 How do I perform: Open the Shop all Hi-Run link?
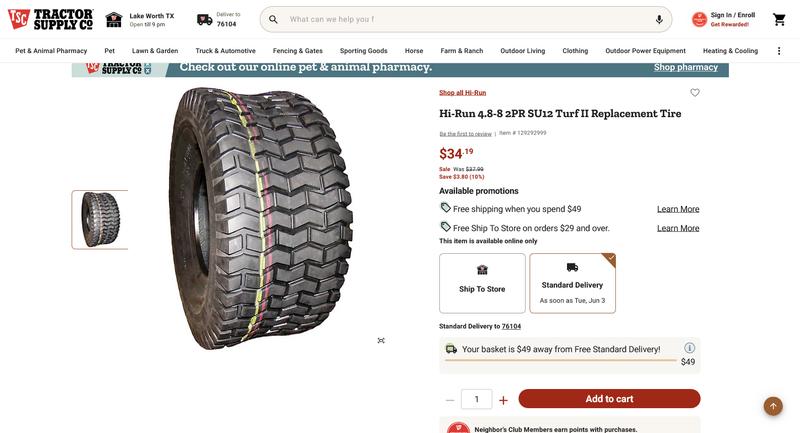(462, 93)
